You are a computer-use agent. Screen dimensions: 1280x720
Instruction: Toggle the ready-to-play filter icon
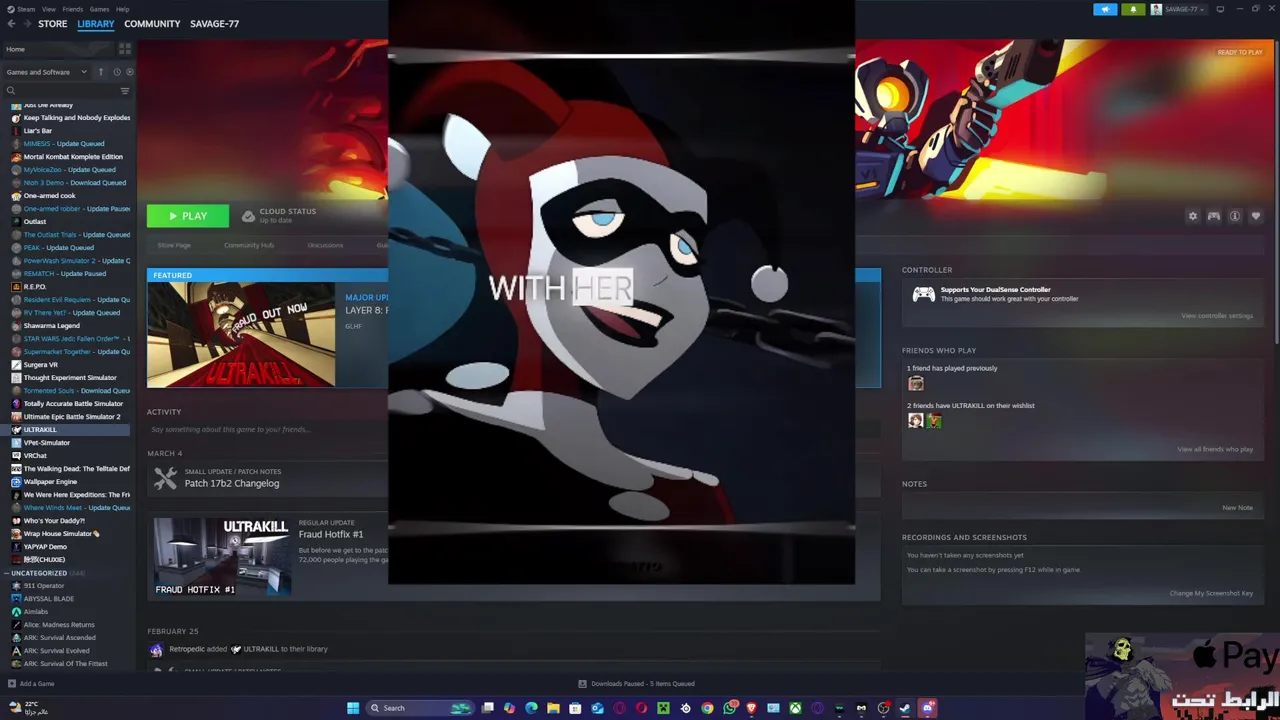[x=129, y=72]
